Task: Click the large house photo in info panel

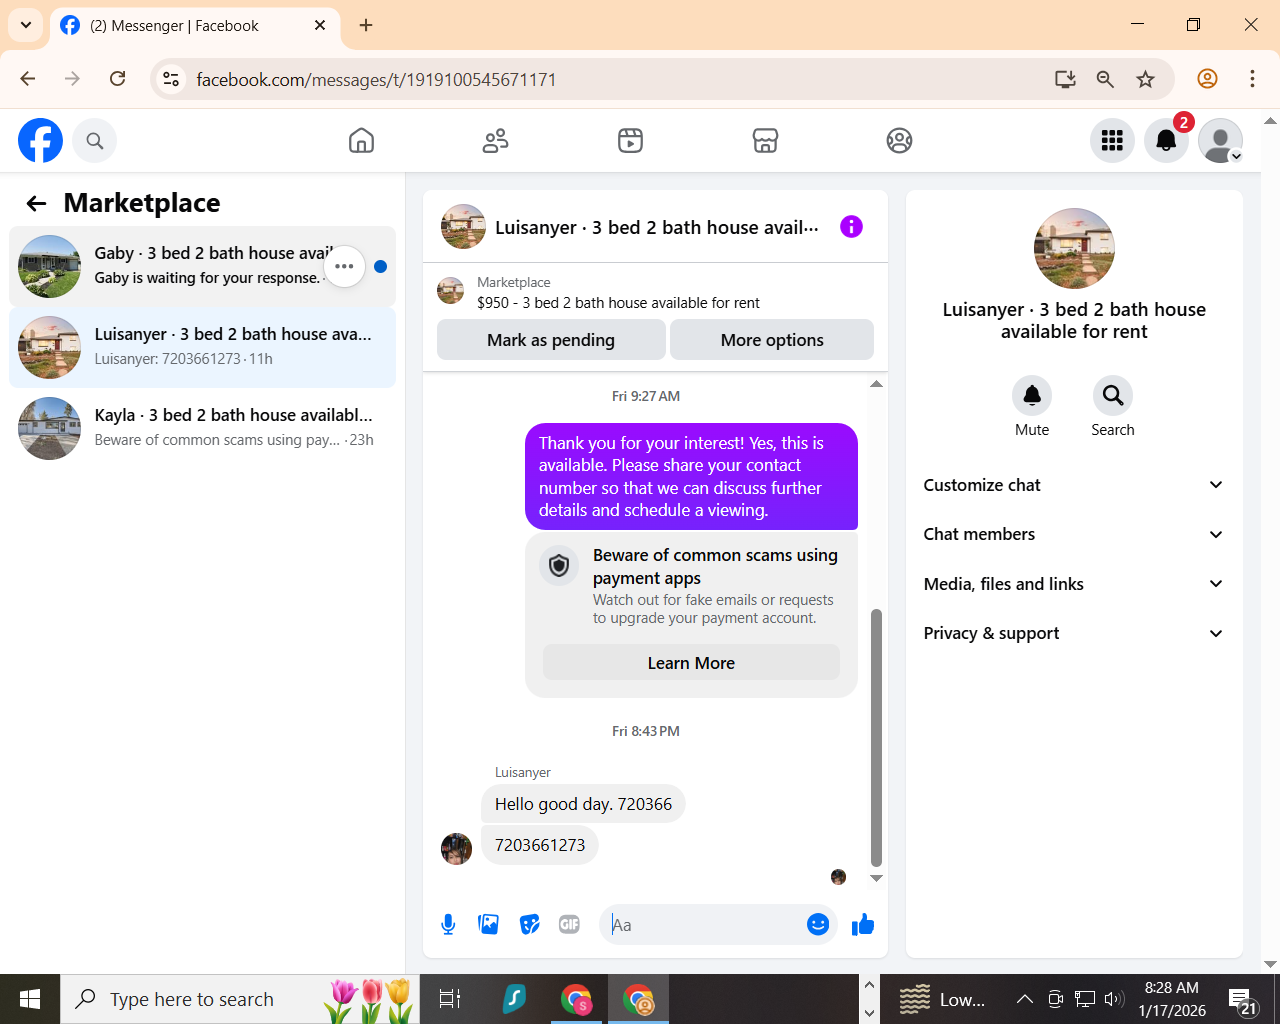Action: (1074, 249)
